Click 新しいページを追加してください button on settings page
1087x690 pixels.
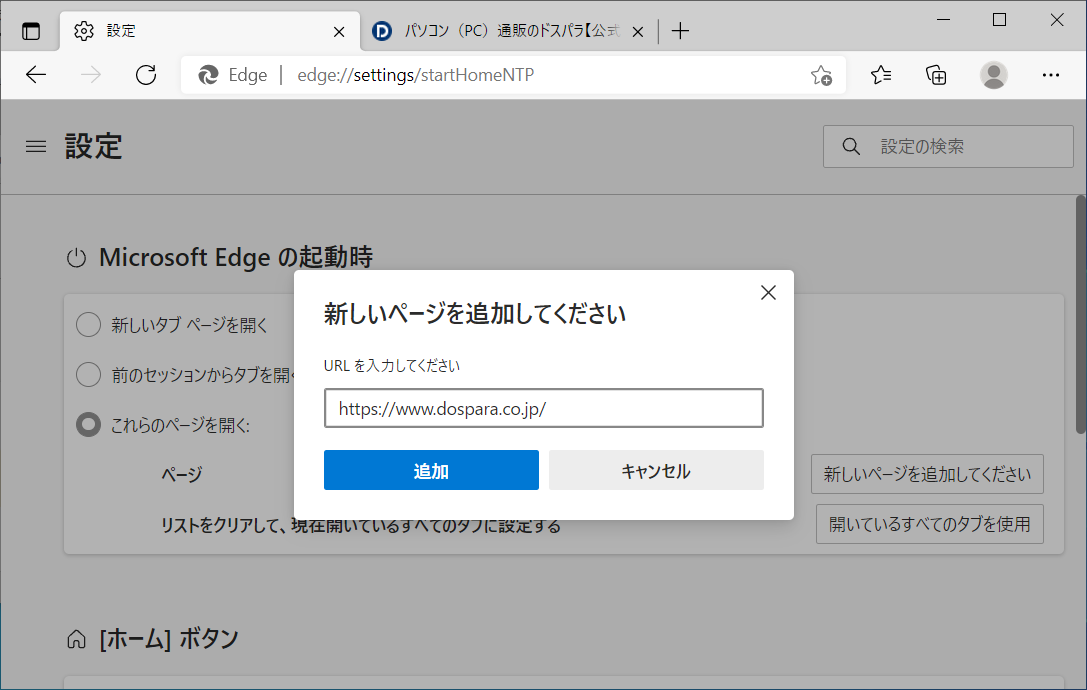click(x=927, y=474)
